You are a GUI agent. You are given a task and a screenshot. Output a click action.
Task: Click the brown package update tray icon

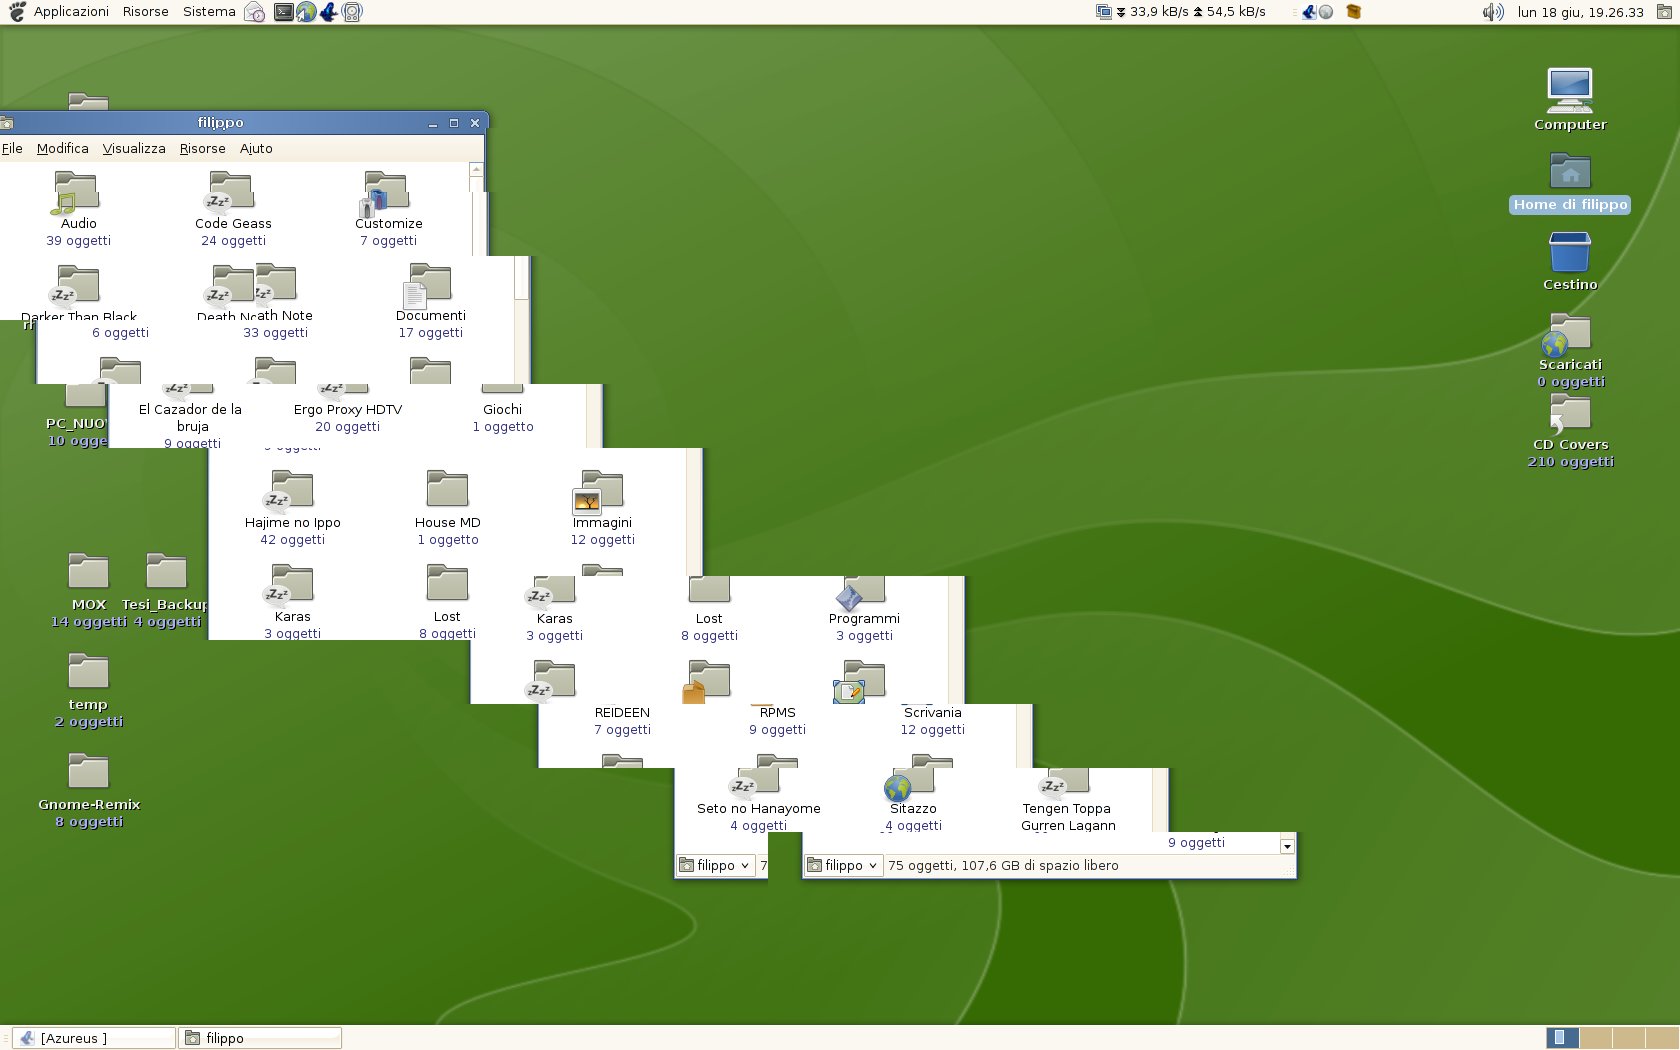click(x=1354, y=12)
